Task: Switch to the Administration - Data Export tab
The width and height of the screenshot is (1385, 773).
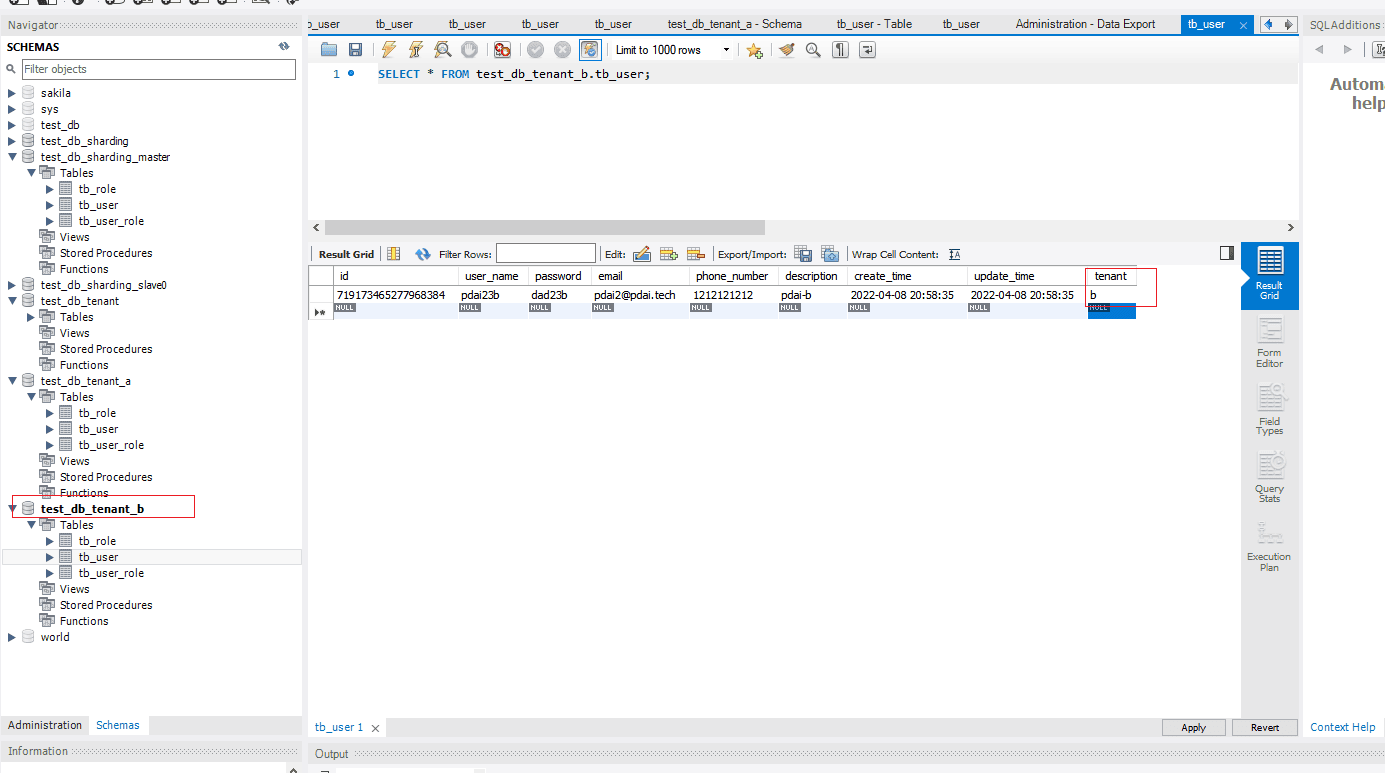Action: point(1085,24)
